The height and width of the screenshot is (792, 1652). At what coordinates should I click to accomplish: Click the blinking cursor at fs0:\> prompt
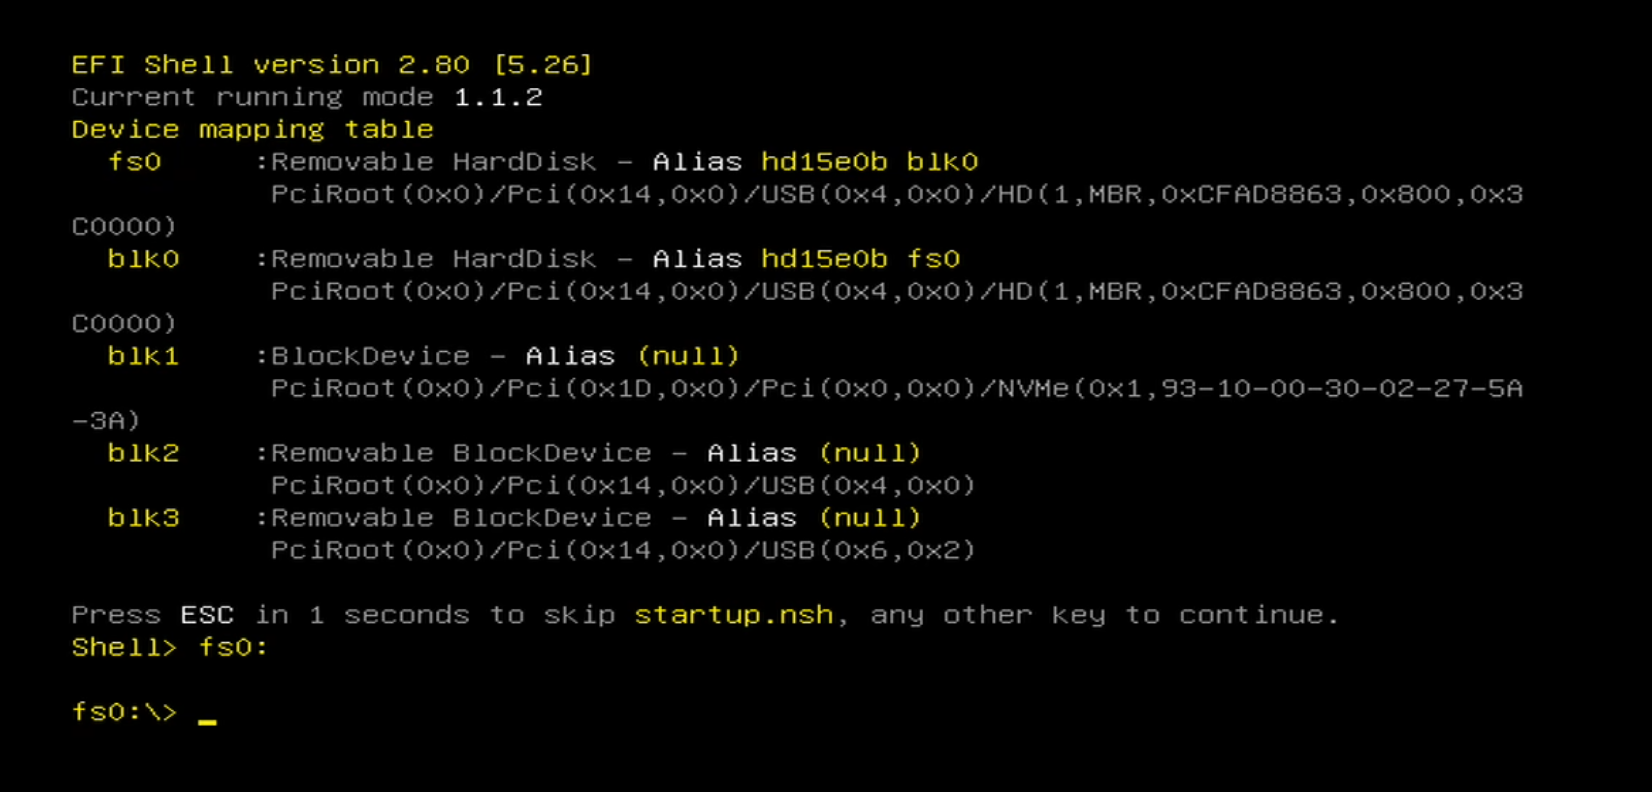(x=207, y=720)
